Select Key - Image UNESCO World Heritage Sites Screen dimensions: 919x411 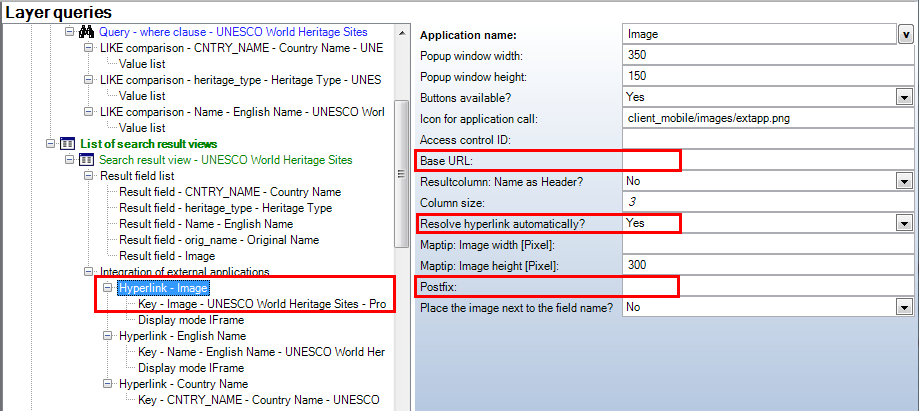tap(262, 304)
